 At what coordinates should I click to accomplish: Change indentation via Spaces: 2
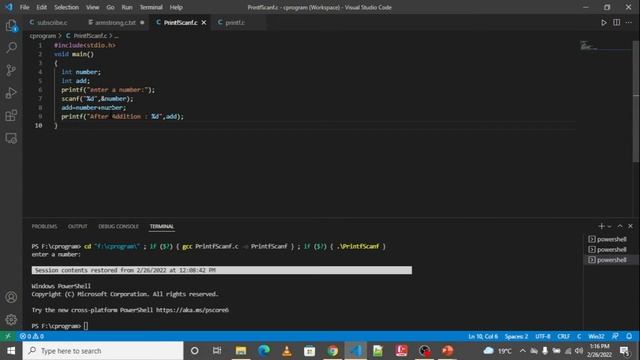coord(516,336)
